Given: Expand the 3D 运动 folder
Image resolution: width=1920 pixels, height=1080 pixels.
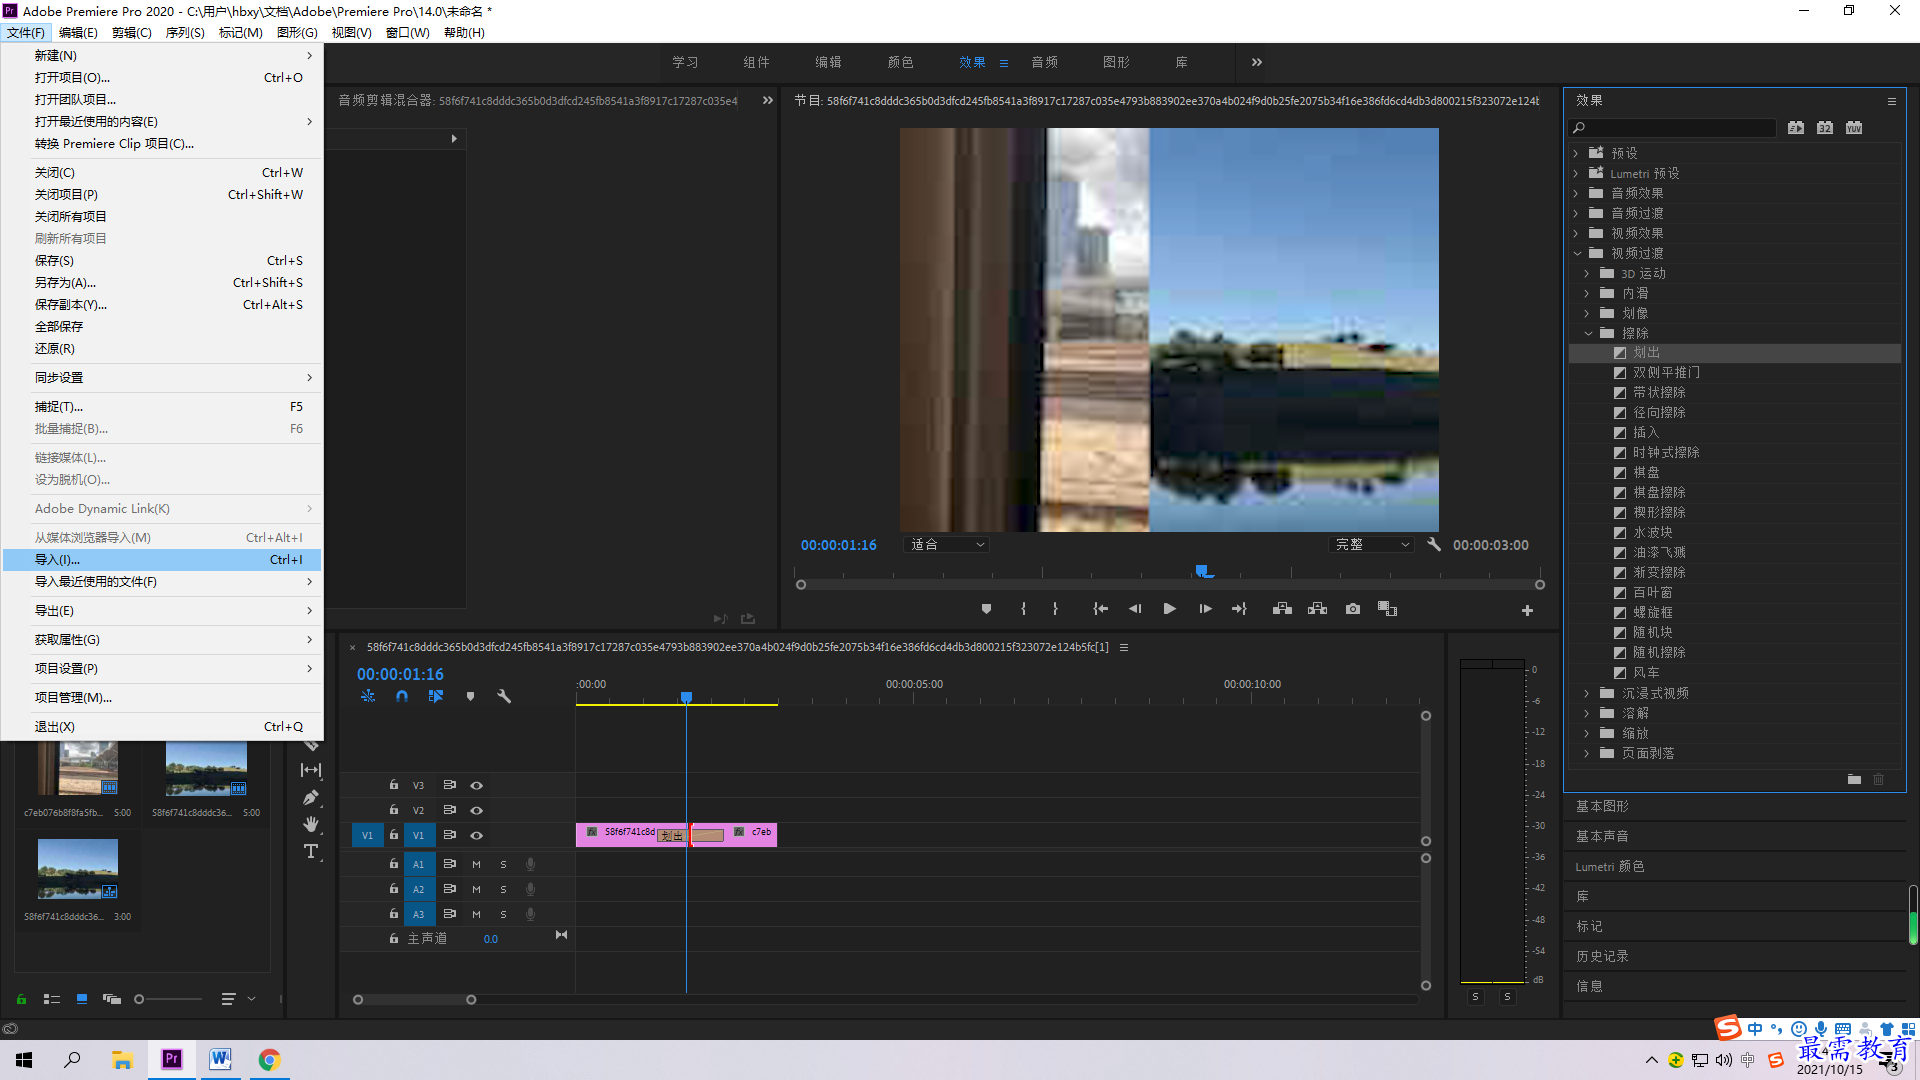Looking at the screenshot, I should [x=1588, y=273].
